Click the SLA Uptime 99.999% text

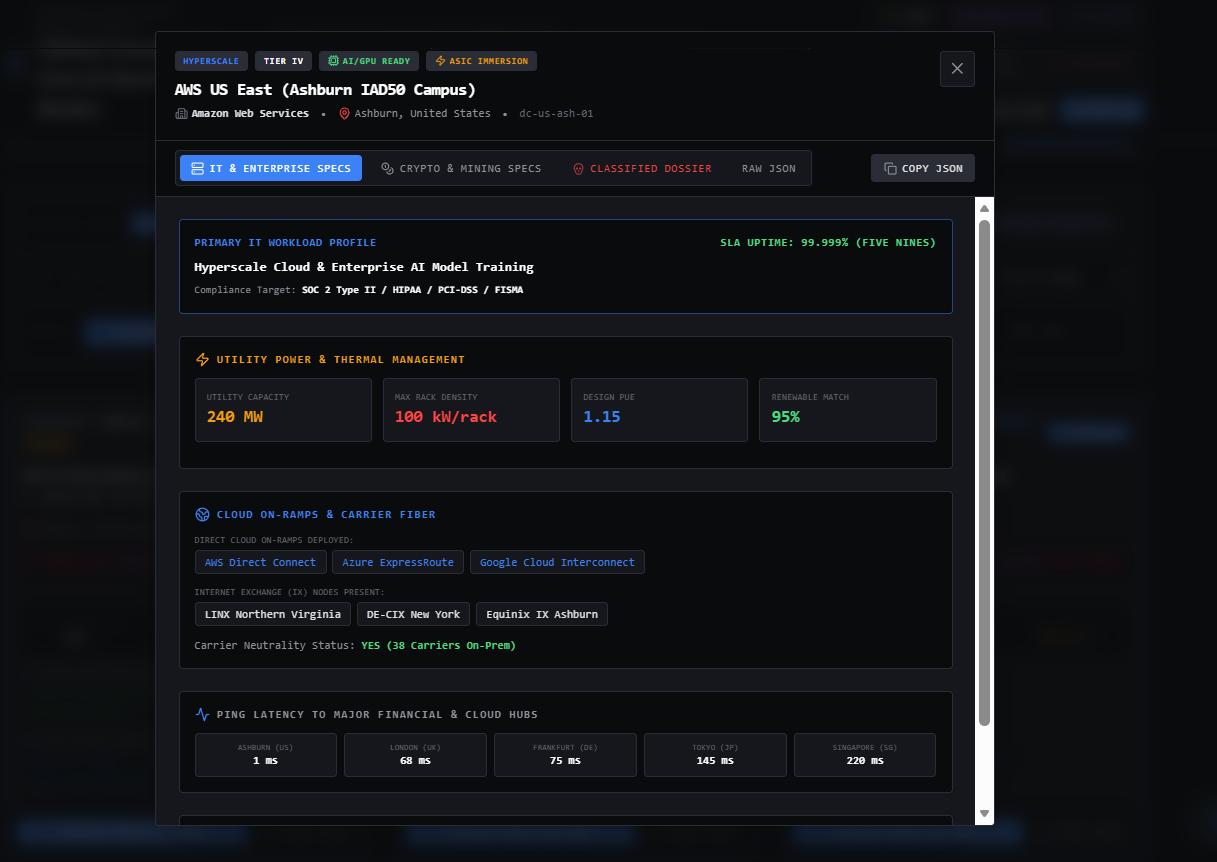click(828, 243)
